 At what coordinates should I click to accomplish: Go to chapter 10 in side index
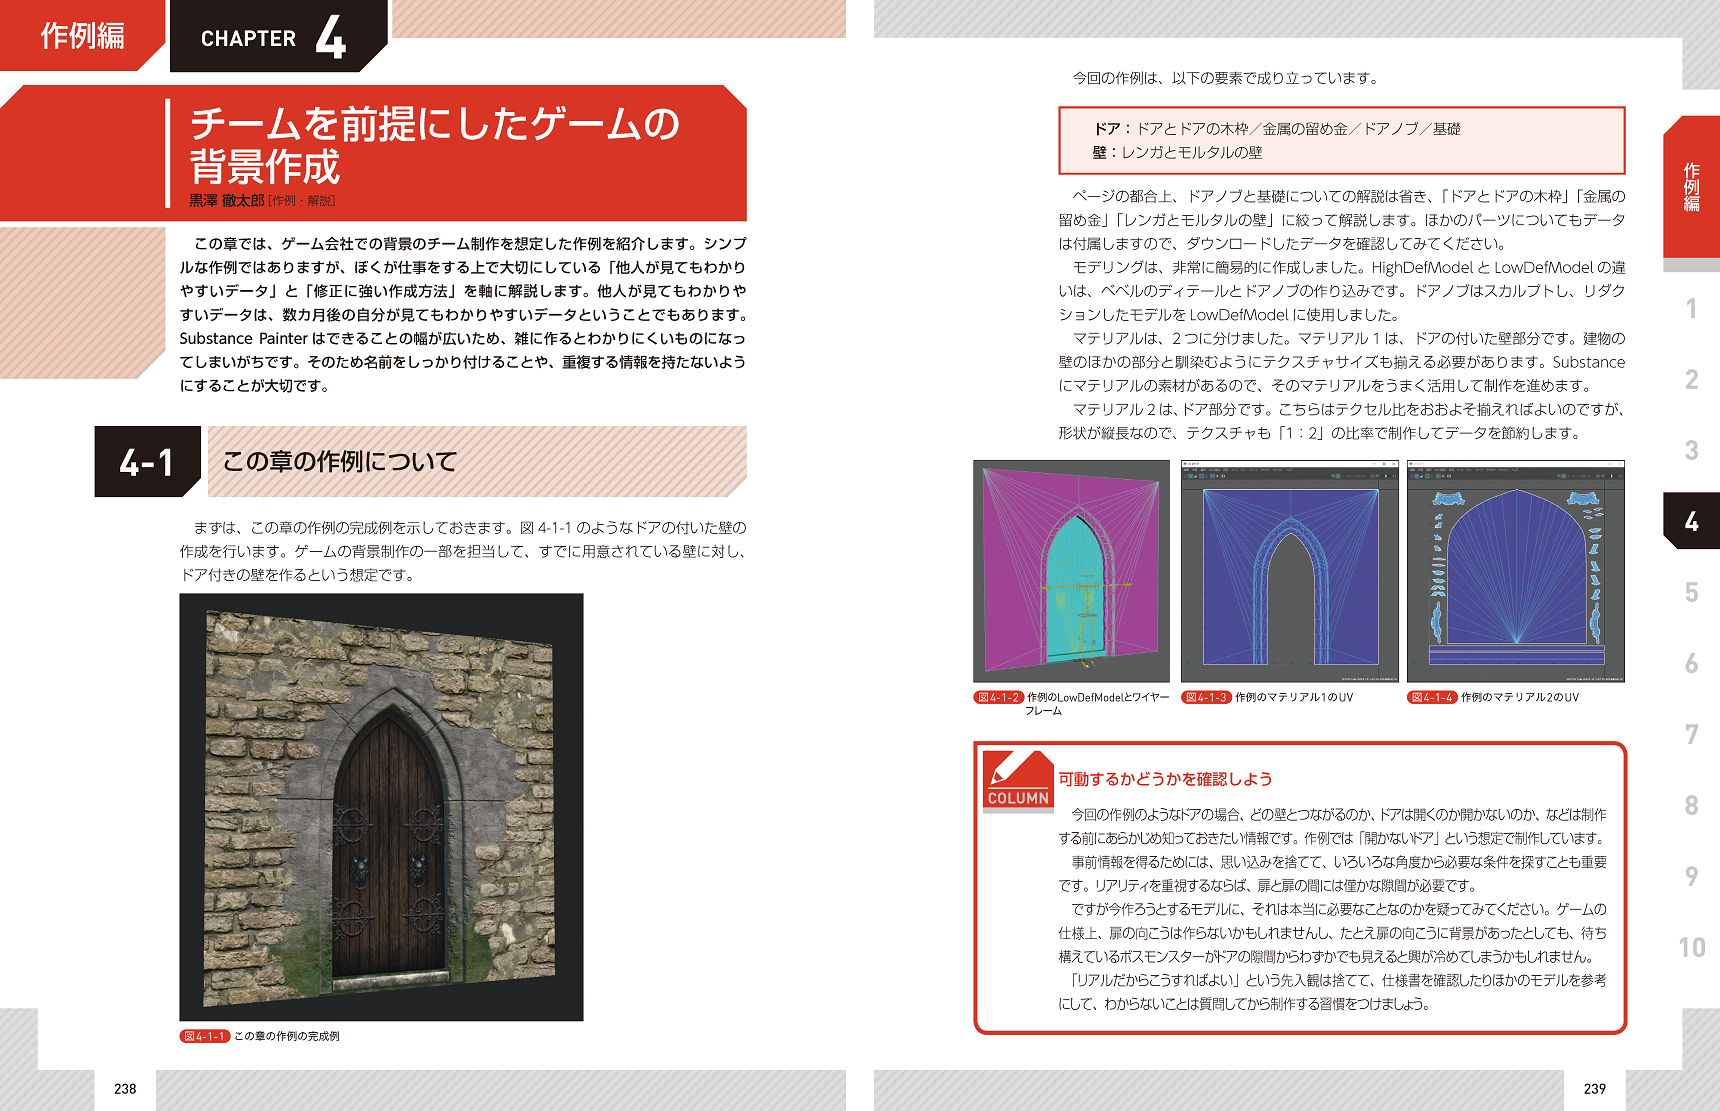[x=1691, y=947]
